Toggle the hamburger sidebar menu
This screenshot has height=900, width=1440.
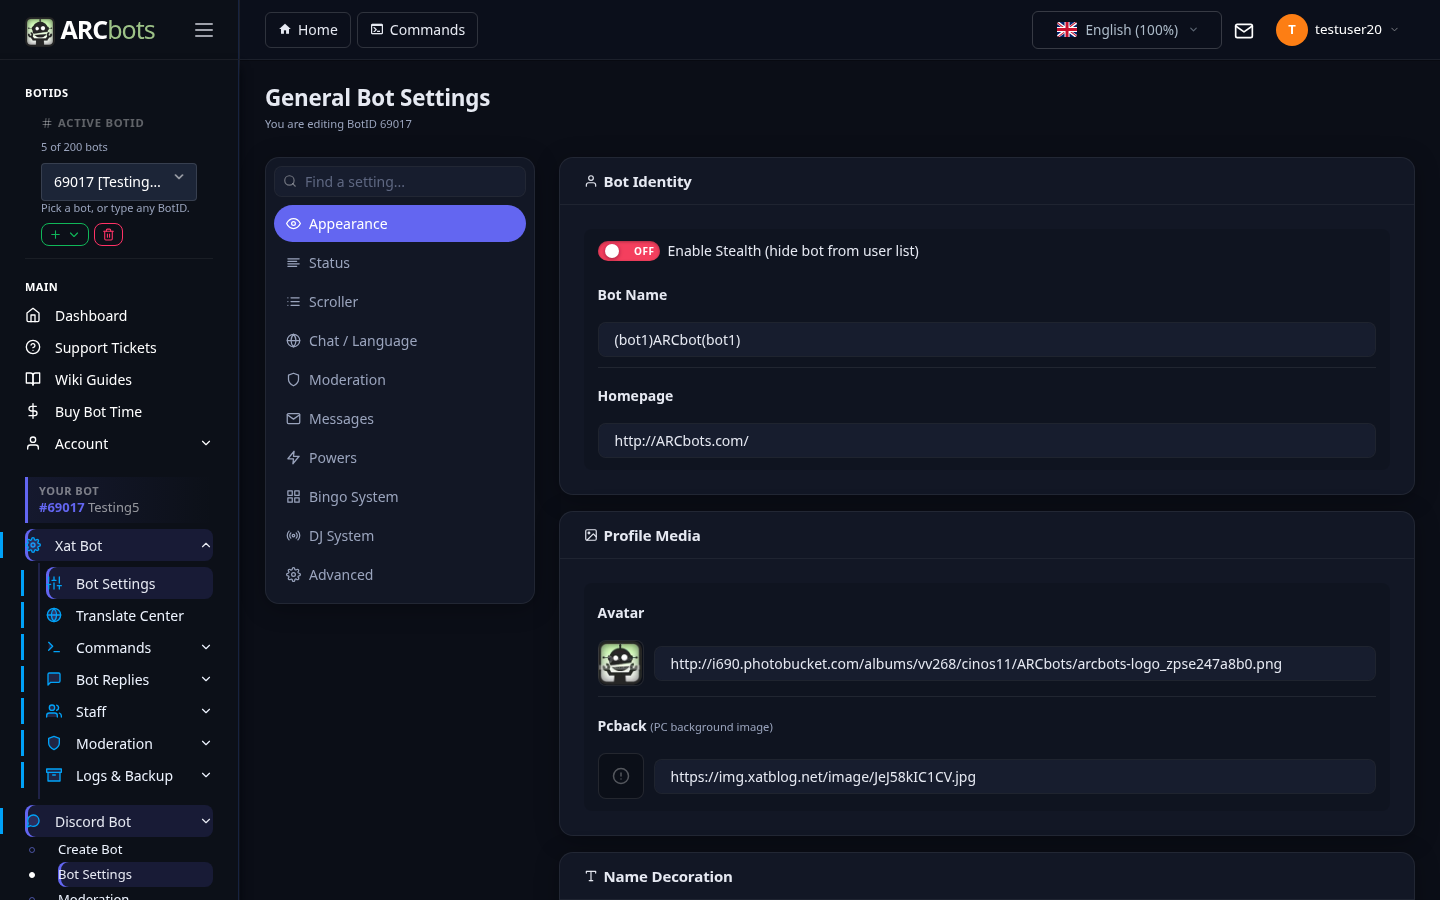[x=204, y=30]
